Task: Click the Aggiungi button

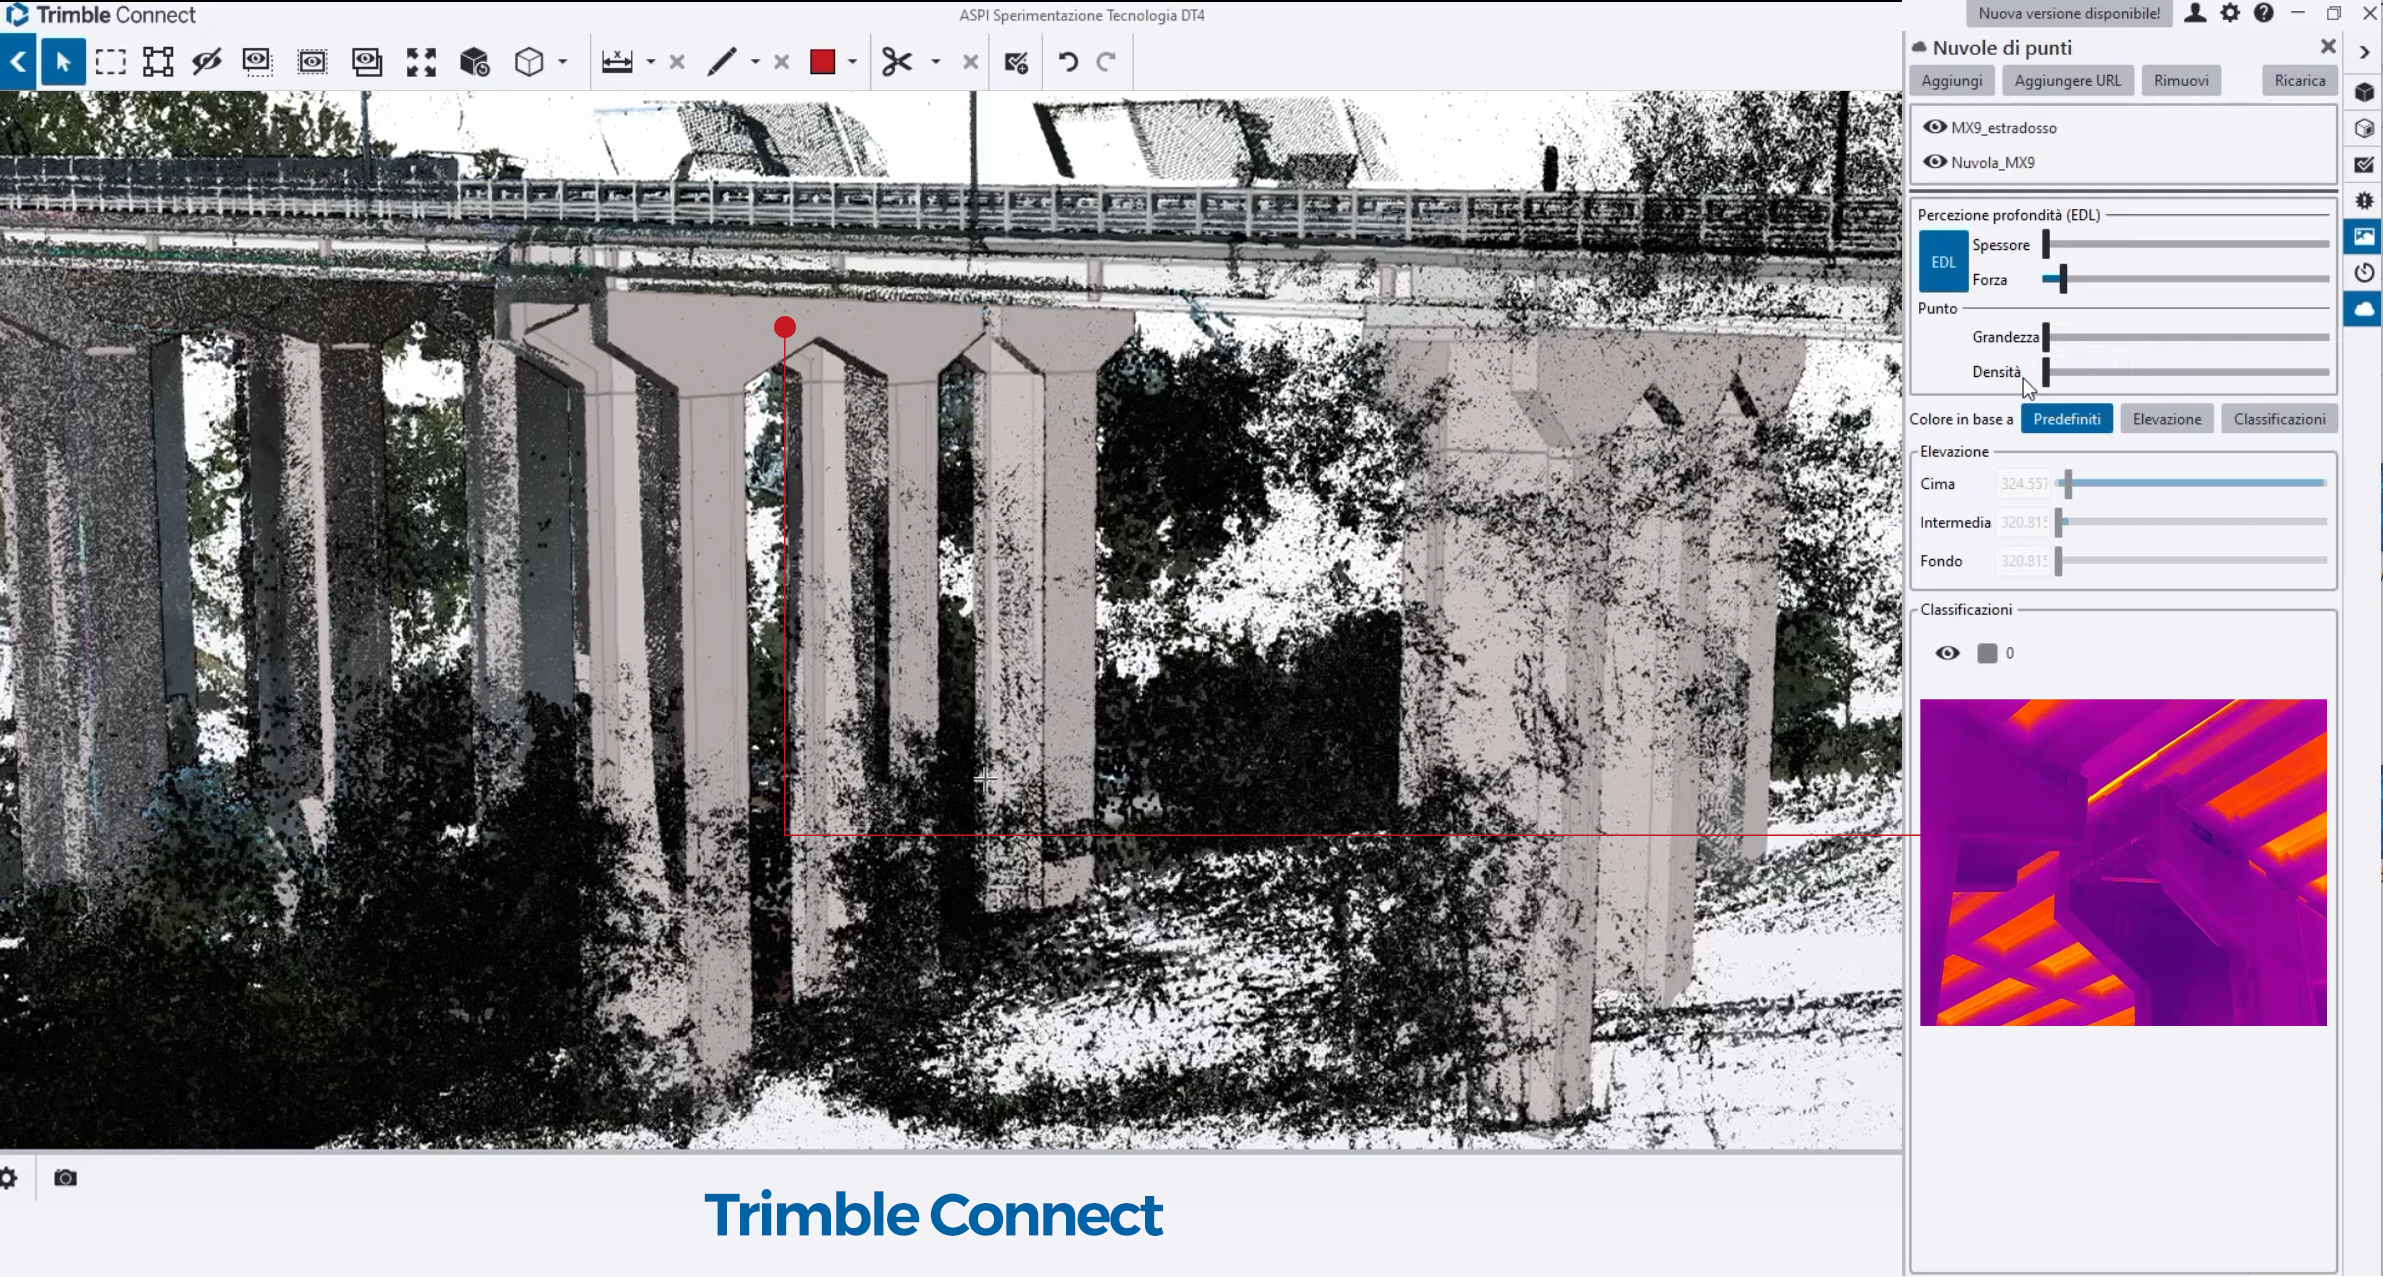Action: pyautogui.click(x=1951, y=81)
